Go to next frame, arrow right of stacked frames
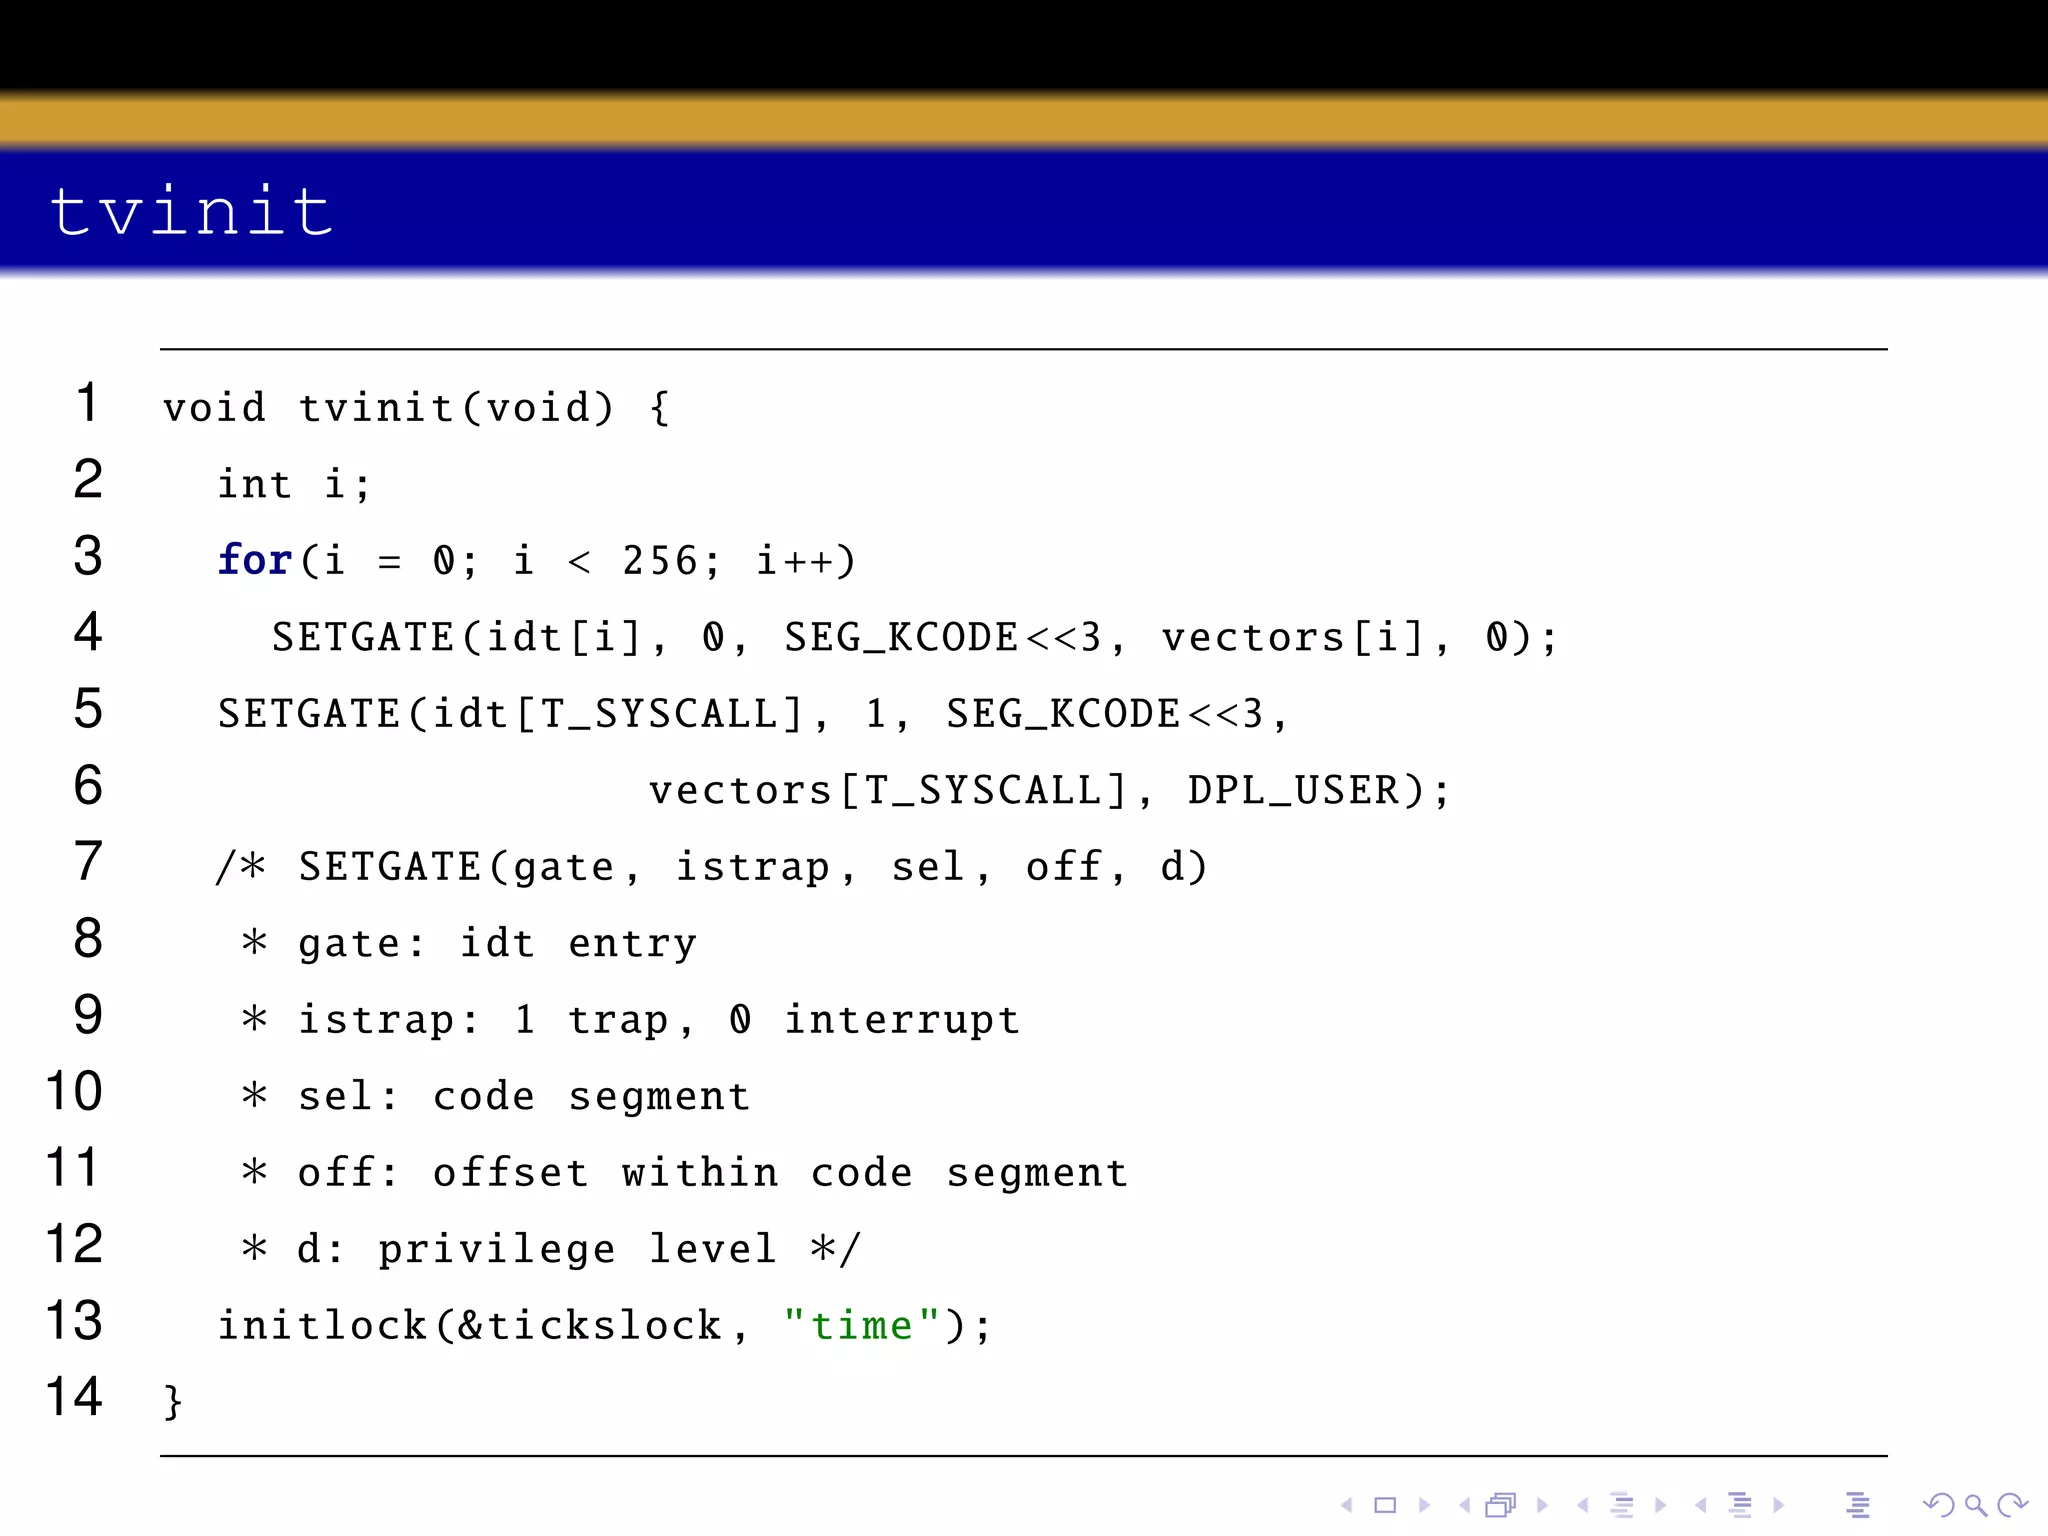This screenshot has width=2048, height=1536. [x=1542, y=1505]
